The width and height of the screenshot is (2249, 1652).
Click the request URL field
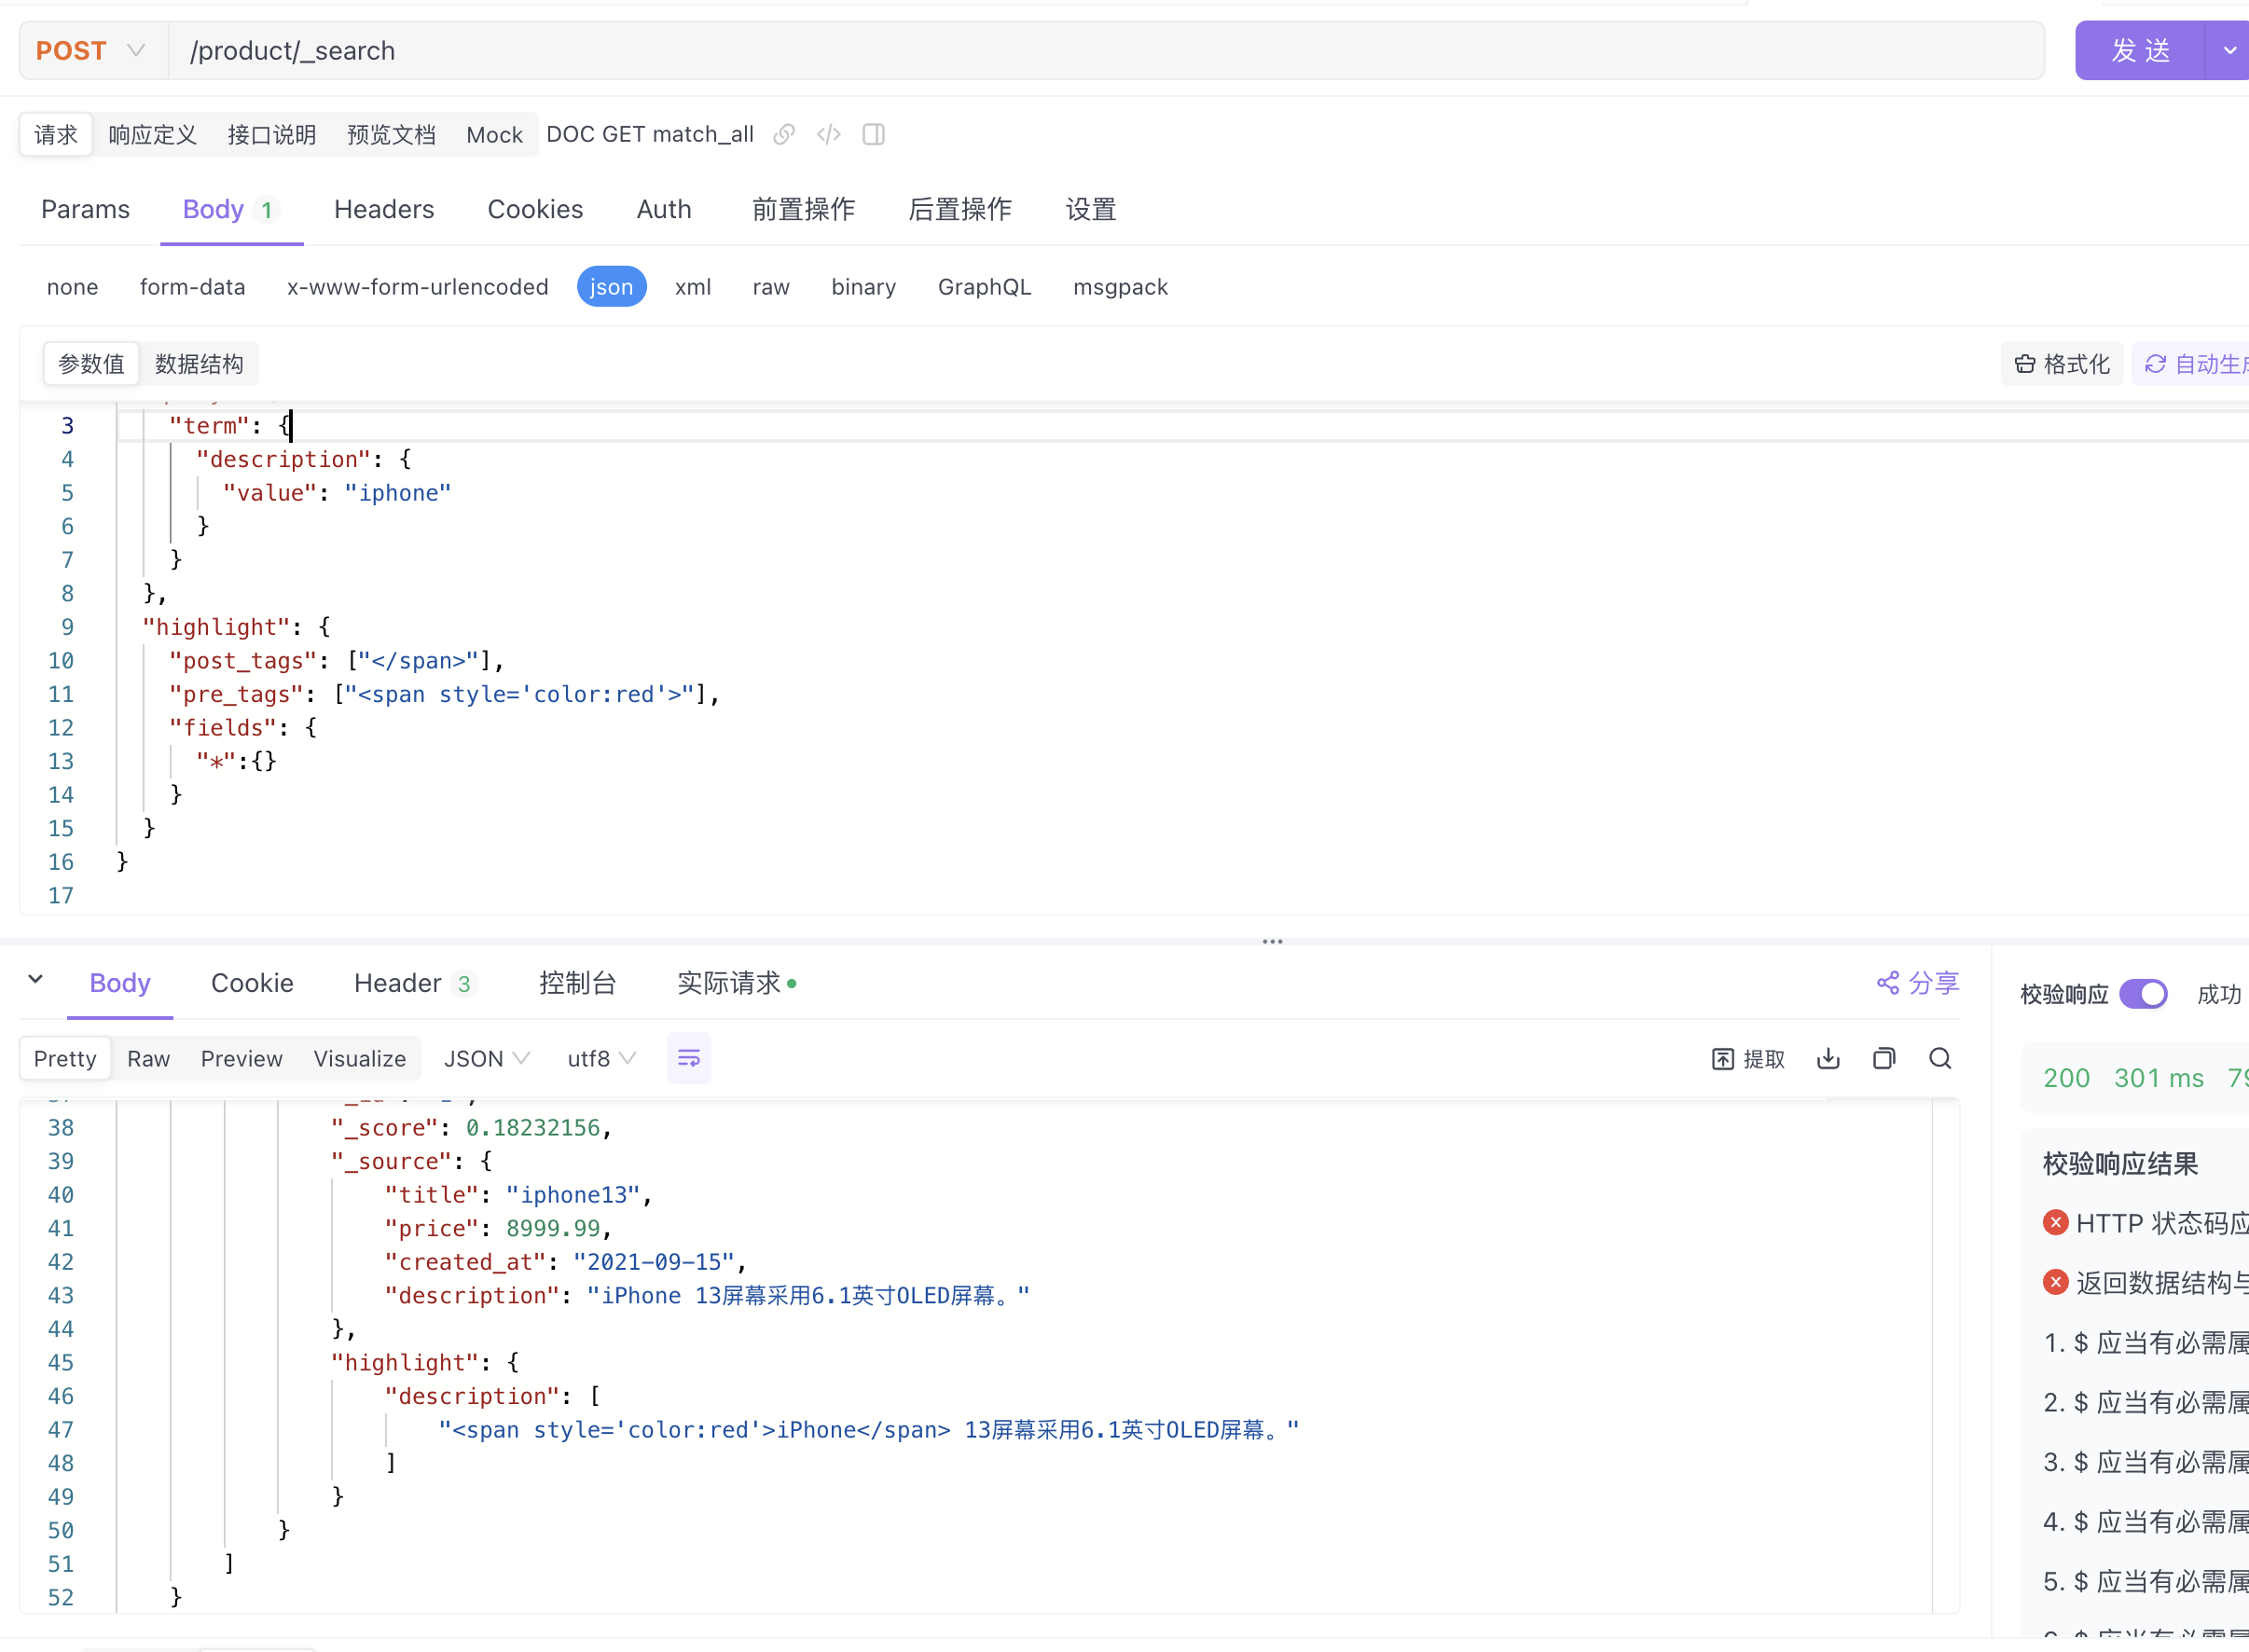pos(1105,50)
